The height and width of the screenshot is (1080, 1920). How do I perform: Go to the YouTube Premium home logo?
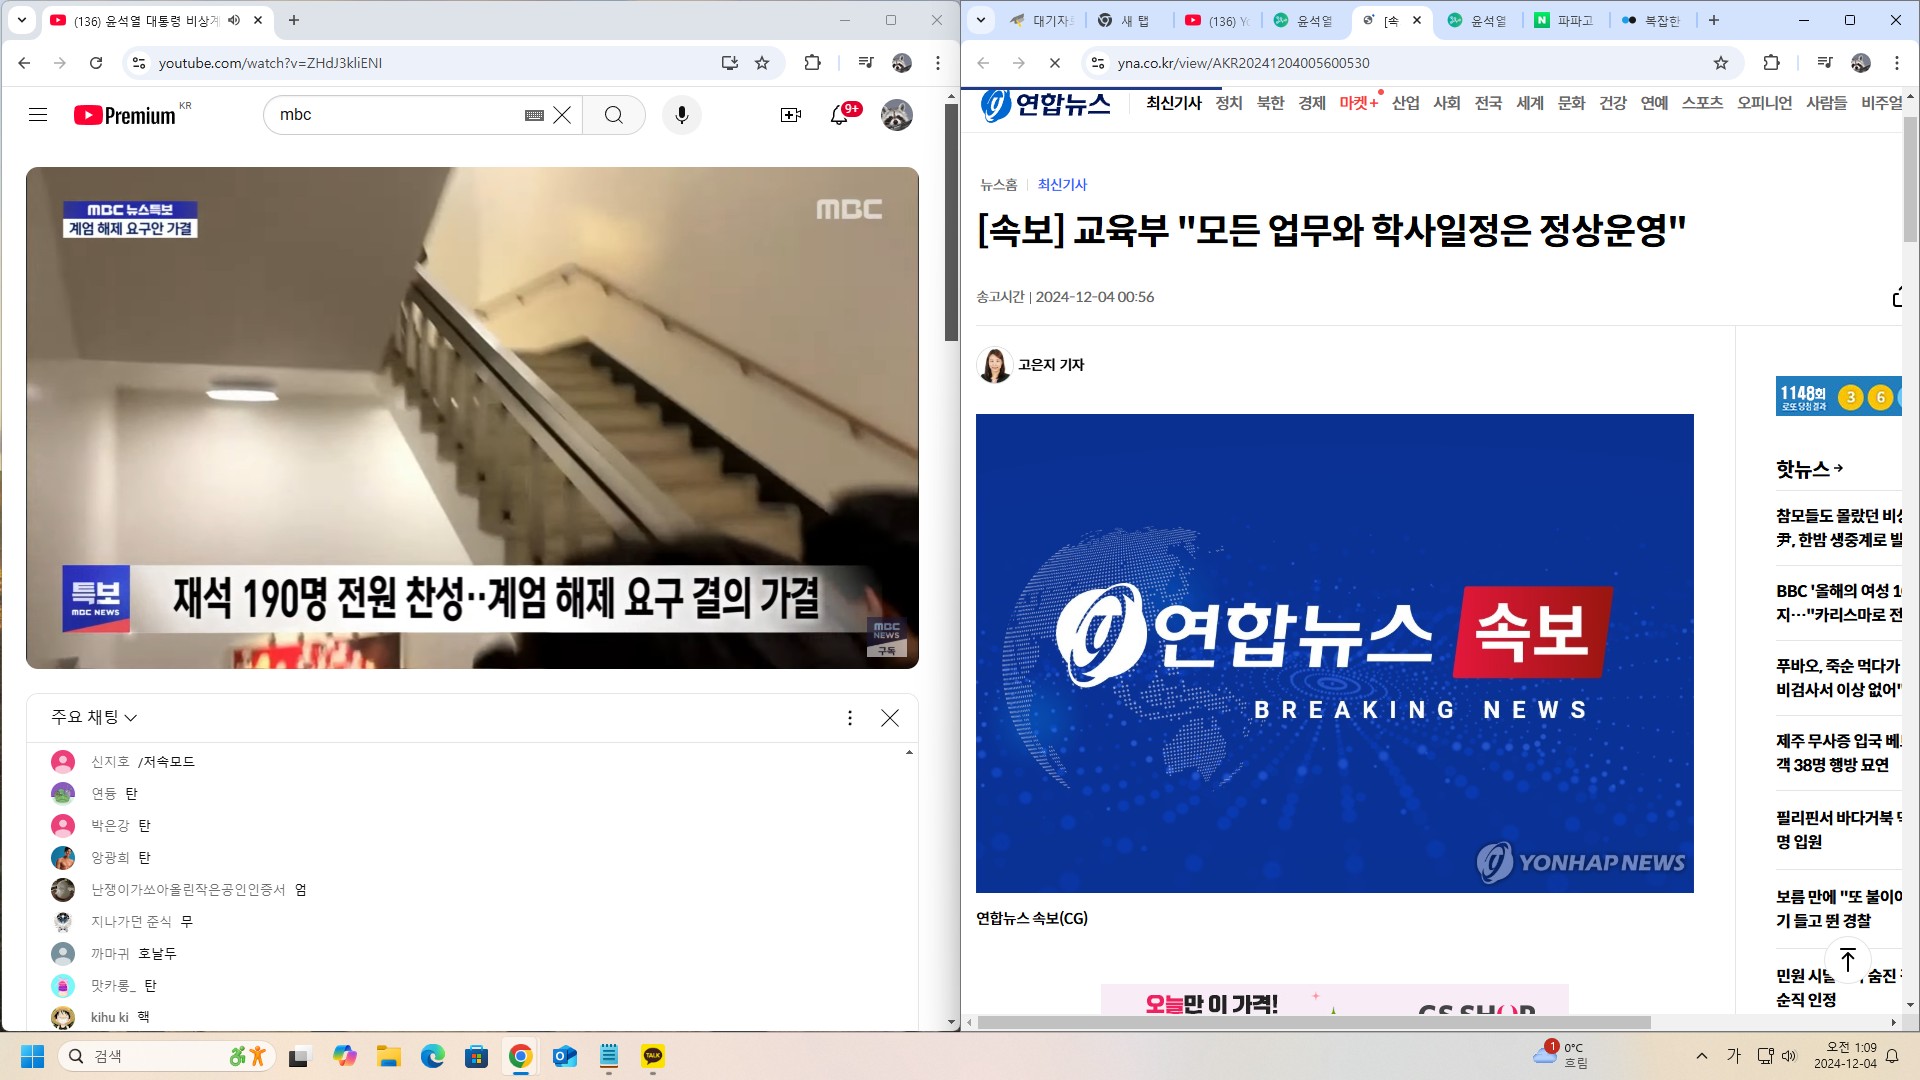[124, 116]
